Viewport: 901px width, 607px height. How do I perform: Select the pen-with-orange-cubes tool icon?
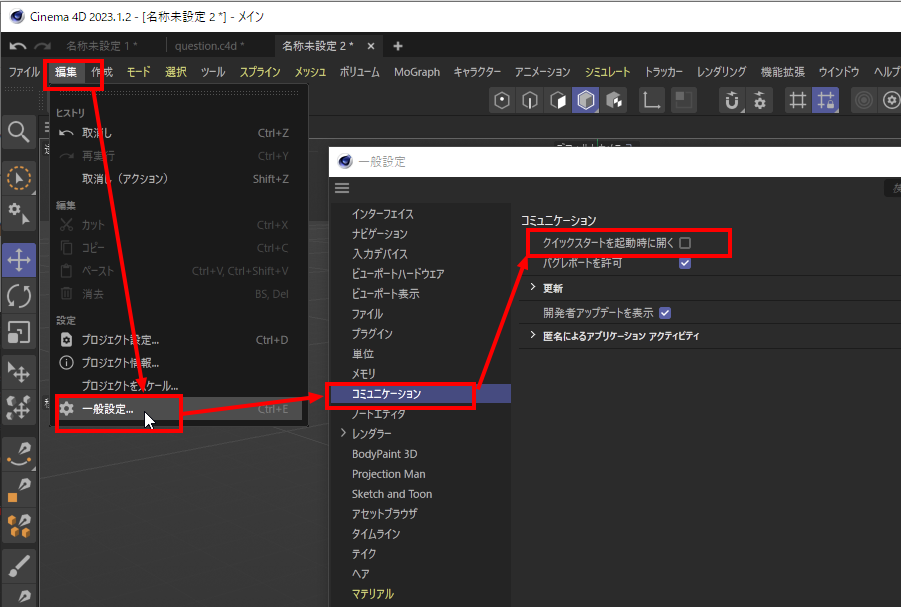pyautogui.click(x=18, y=527)
